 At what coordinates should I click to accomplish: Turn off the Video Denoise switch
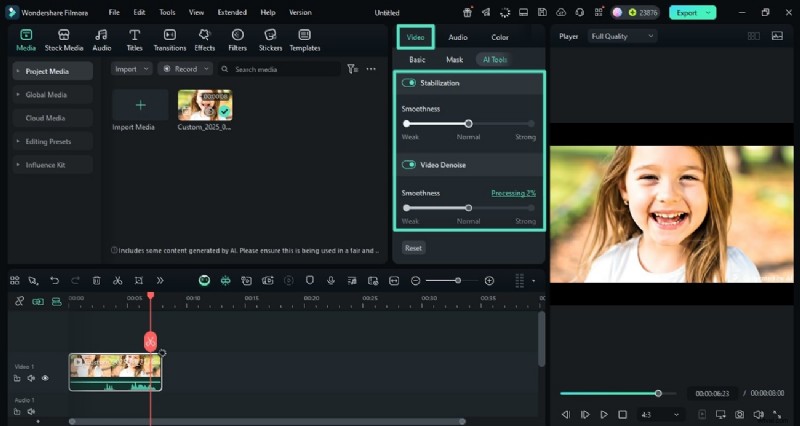click(409, 165)
